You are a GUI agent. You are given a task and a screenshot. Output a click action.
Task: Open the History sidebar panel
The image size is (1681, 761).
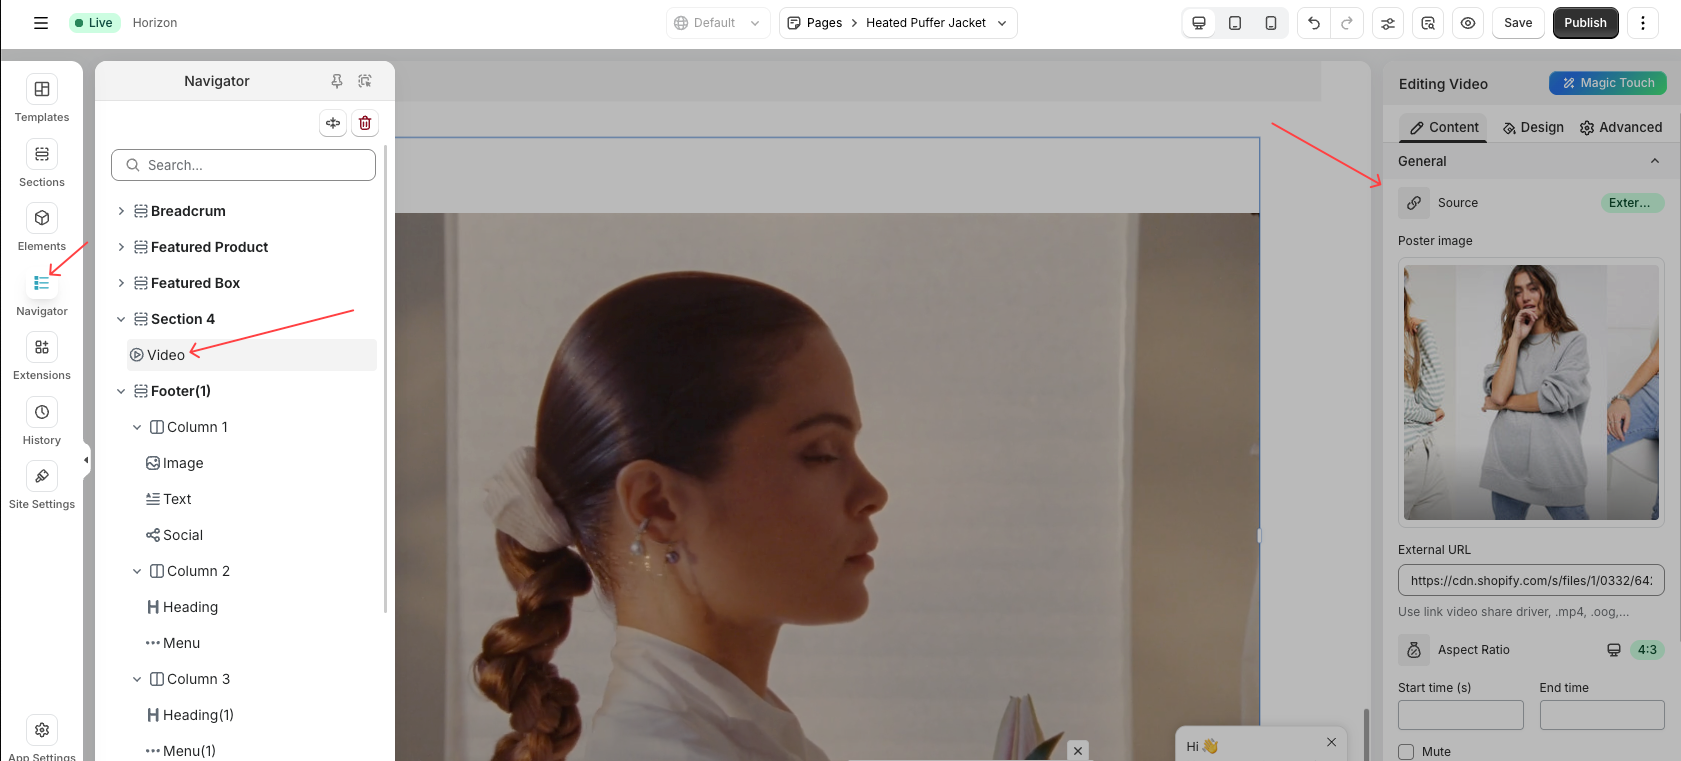coord(42,422)
